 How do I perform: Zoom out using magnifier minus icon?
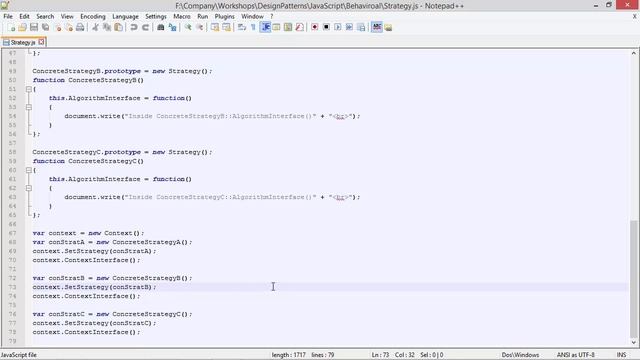pyautogui.click(x=199, y=27)
